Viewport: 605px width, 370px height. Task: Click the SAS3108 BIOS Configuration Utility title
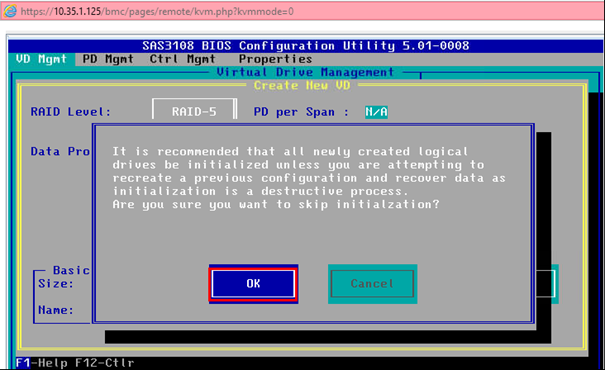[306, 46]
